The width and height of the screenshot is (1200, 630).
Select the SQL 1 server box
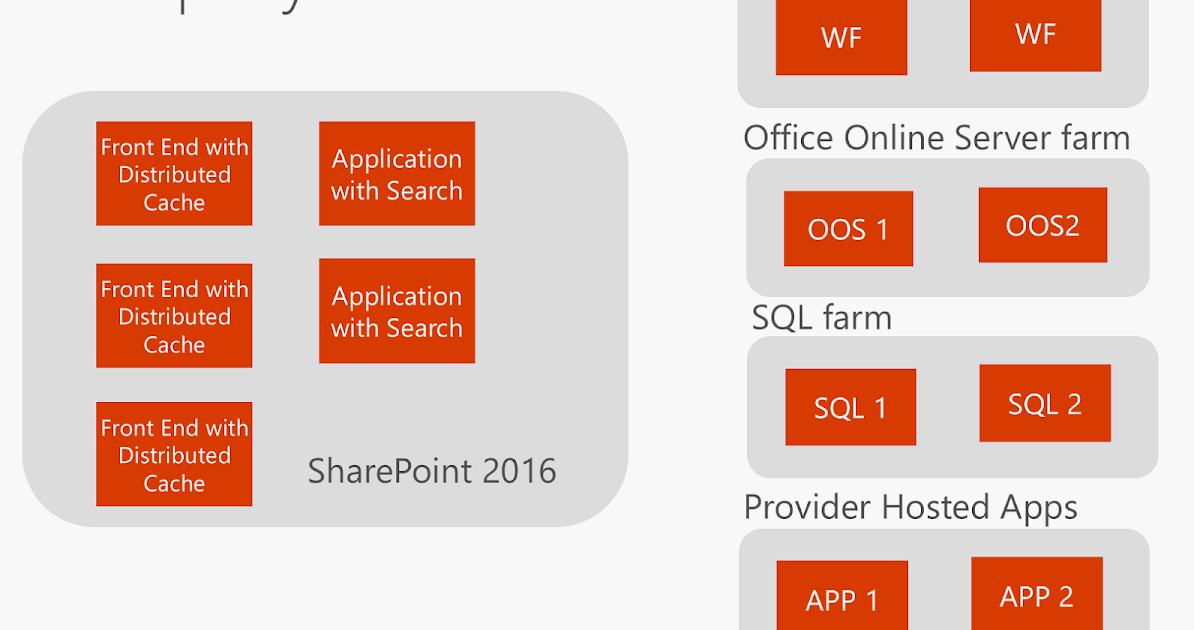851,407
